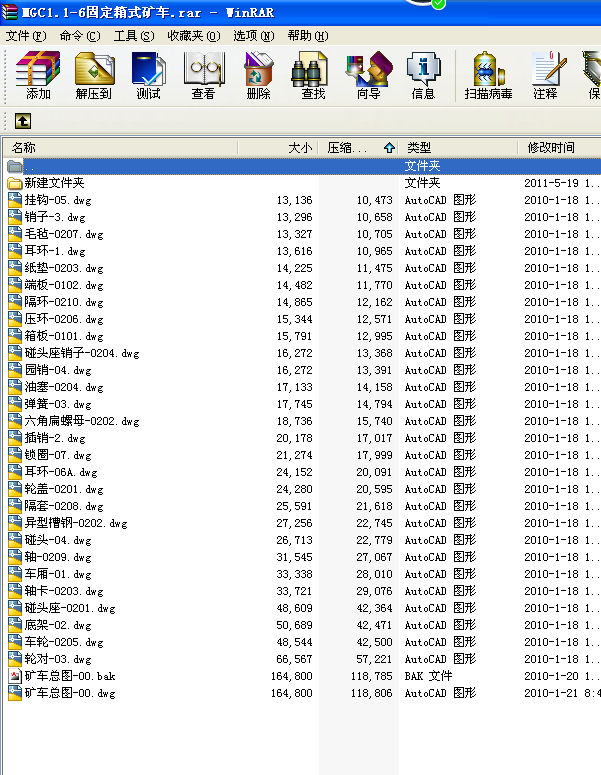
Task: Click size value 164,800 of 矿车总图-00.bak
Action: point(292,676)
